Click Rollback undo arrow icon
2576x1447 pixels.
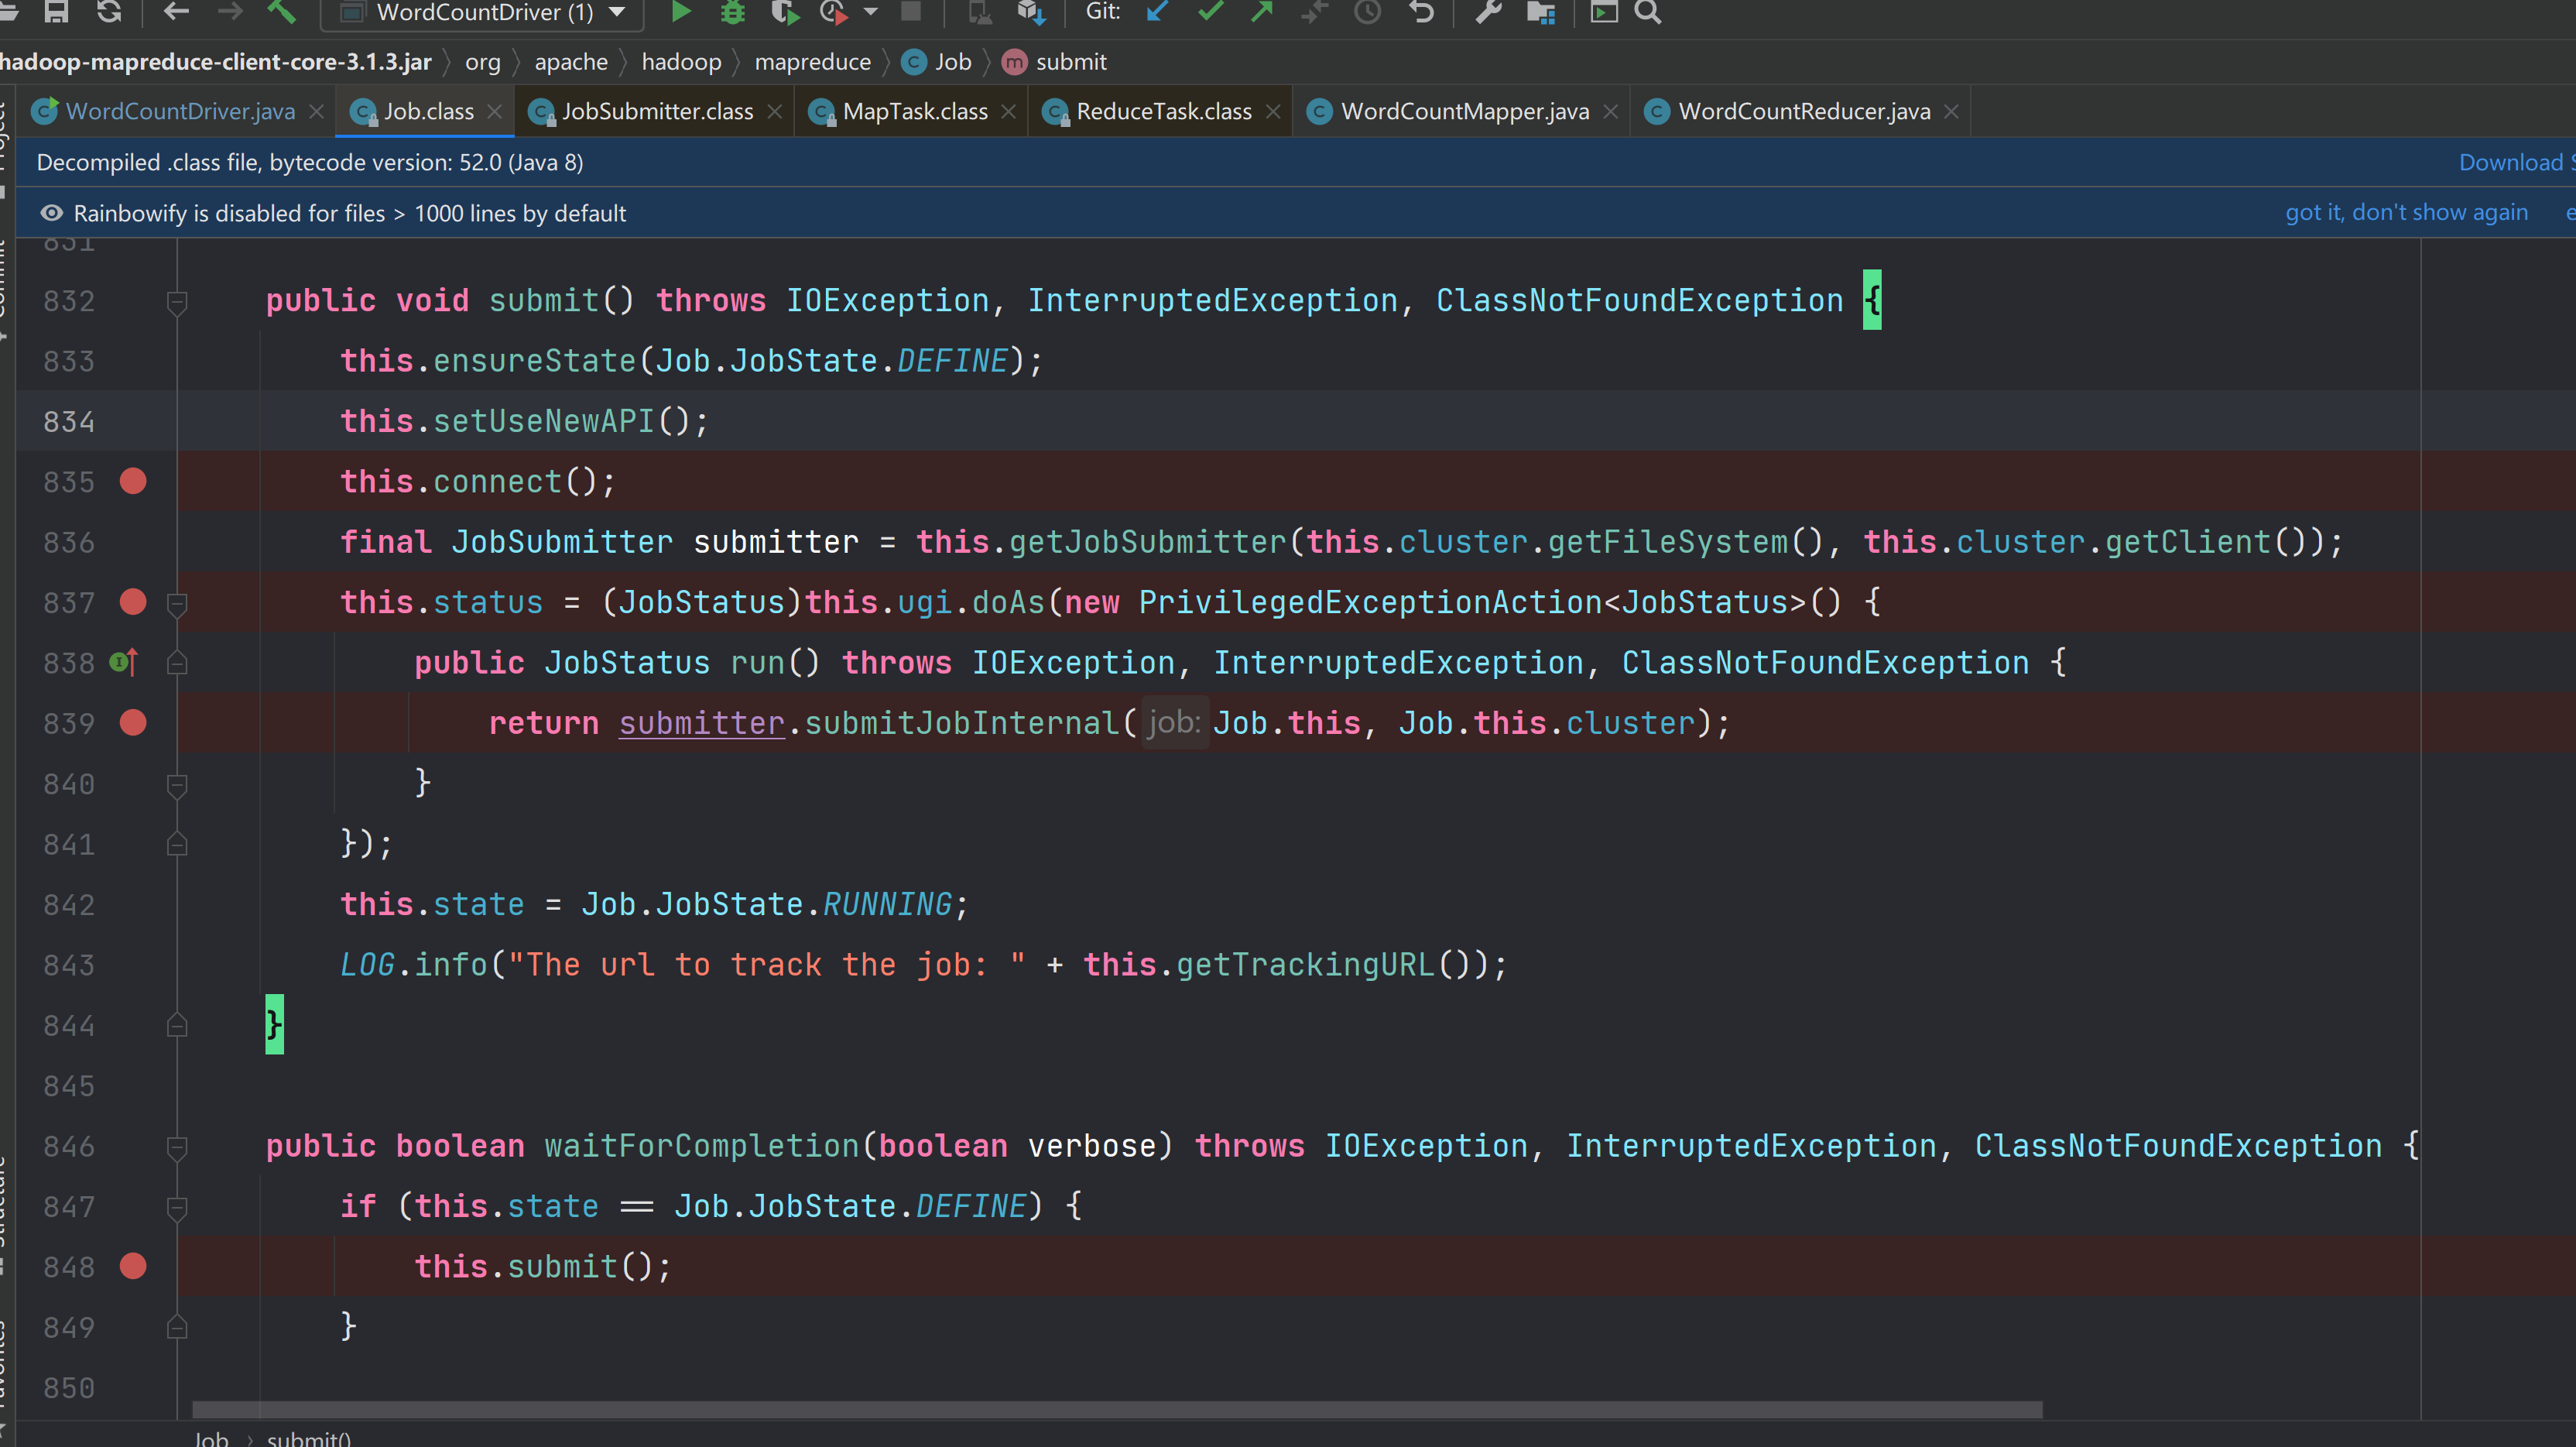pos(1421,12)
